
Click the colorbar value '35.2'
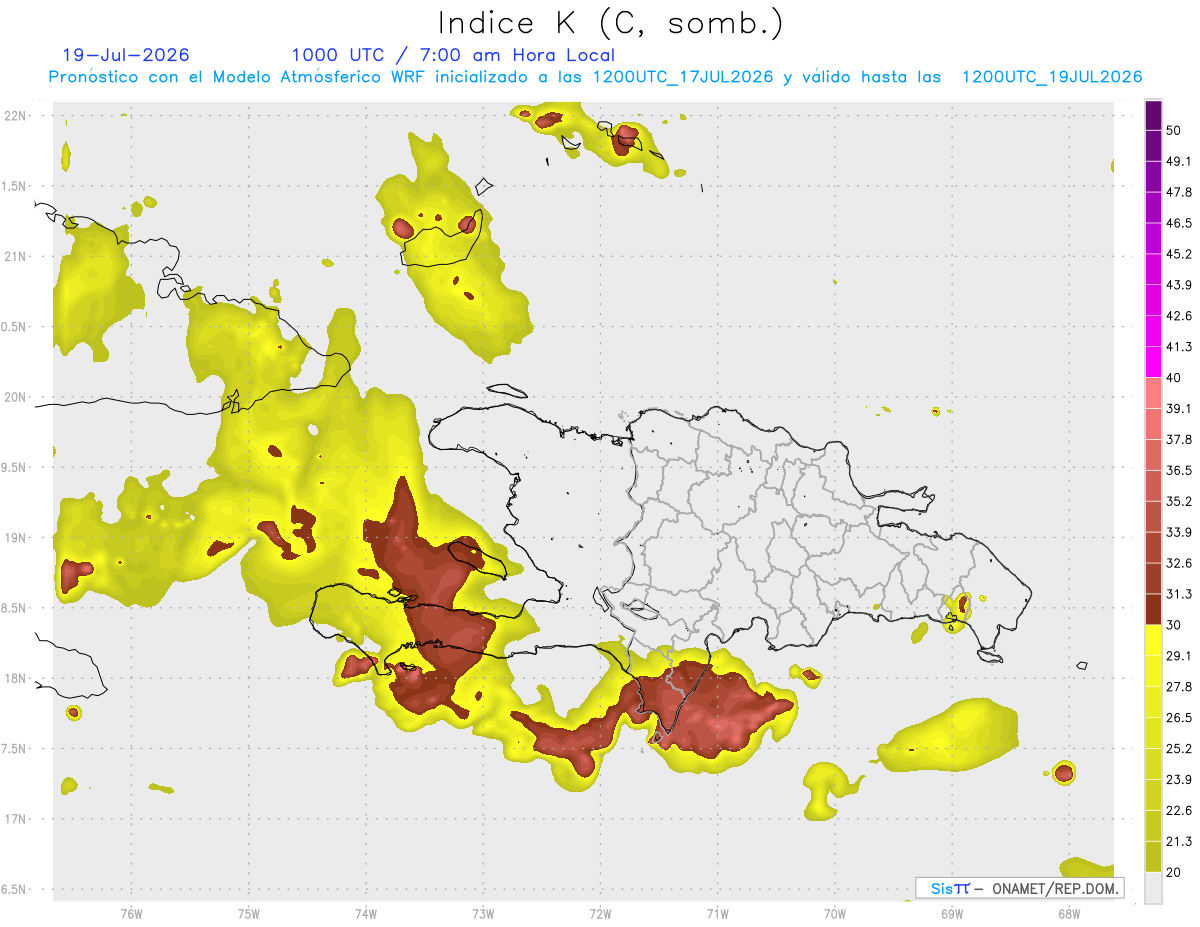[1178, 501]
